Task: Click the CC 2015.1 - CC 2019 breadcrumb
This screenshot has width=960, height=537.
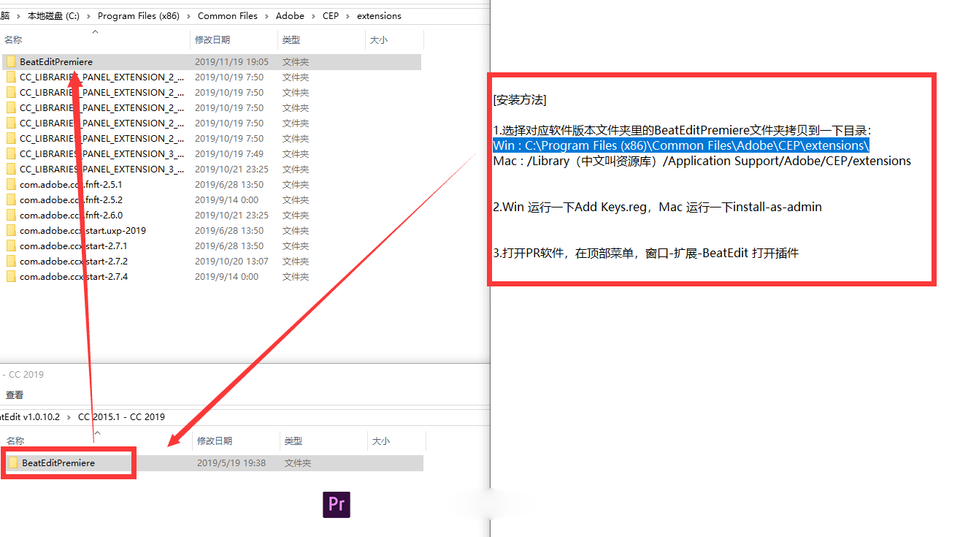Action: [x=121, y=417]
